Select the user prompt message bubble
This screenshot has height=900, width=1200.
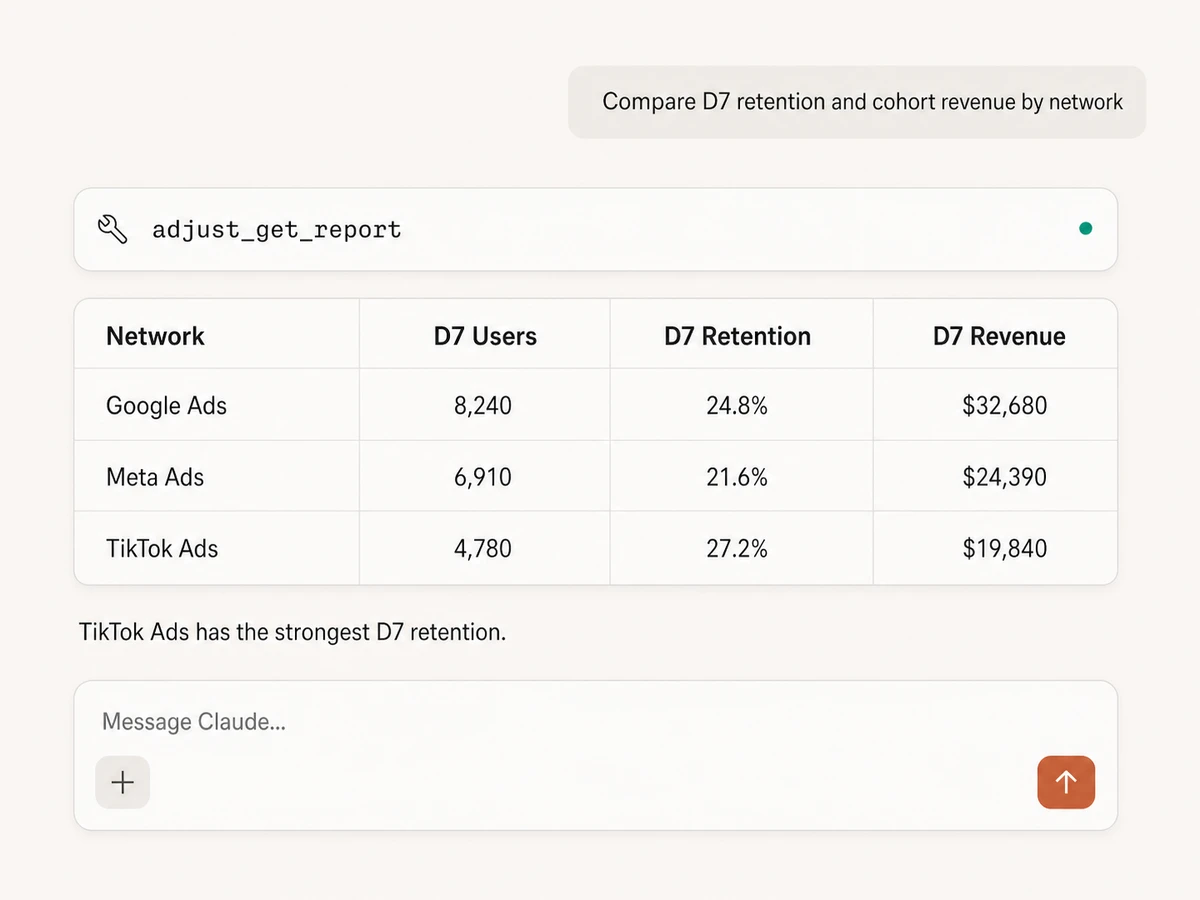coord(857,102)
